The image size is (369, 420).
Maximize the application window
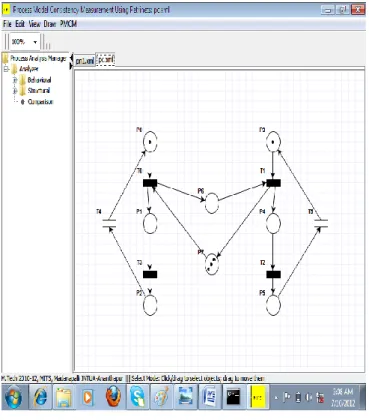343,10
